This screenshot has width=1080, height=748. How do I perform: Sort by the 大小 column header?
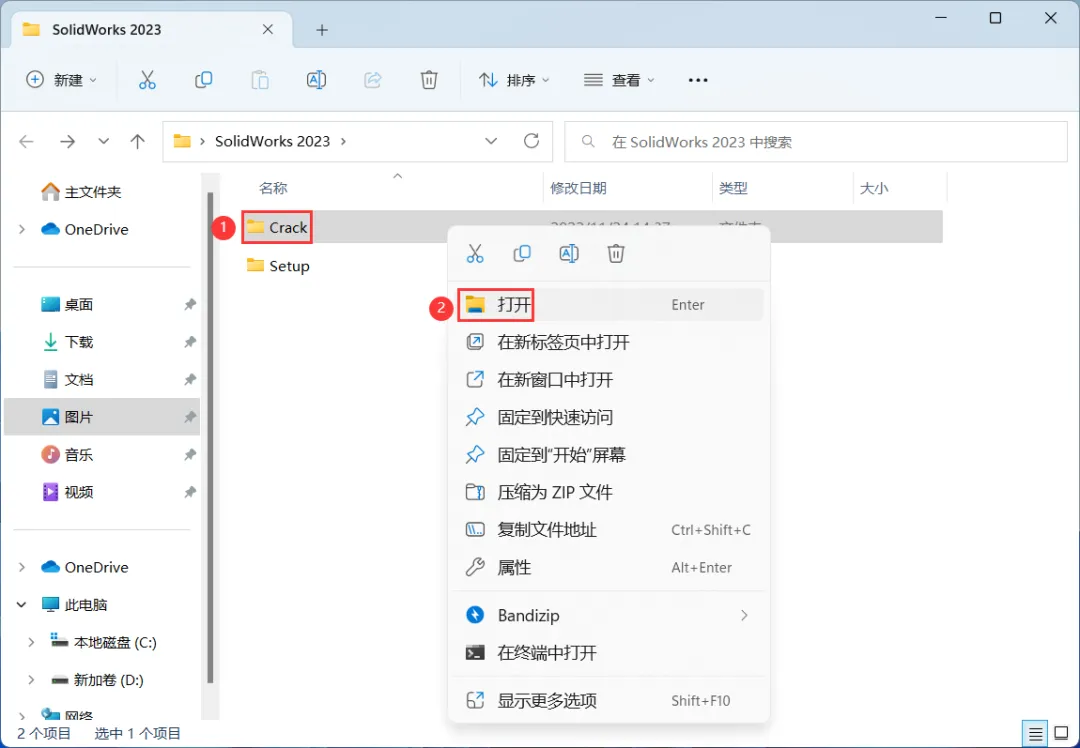click(873, 188)
